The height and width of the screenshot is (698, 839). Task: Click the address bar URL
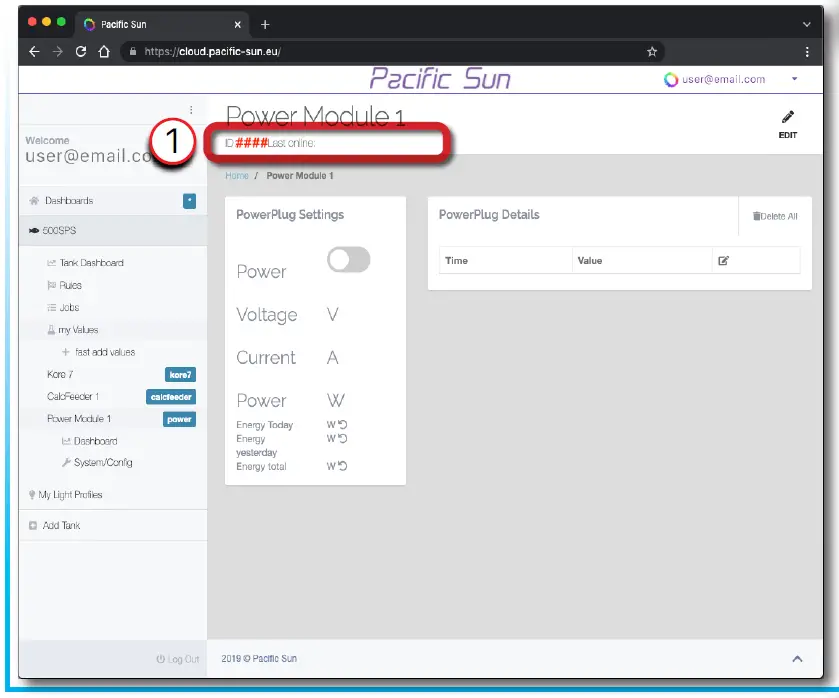tap(212, 51)
